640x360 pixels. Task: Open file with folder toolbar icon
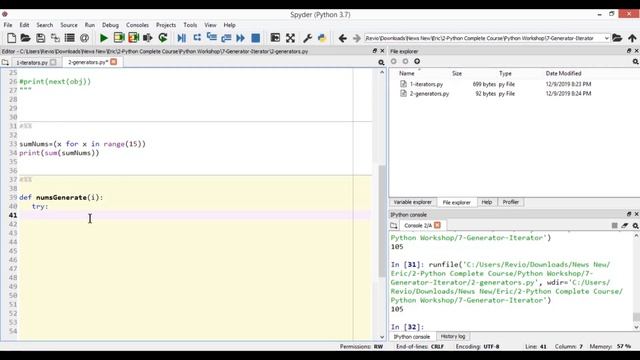[26, 38]
